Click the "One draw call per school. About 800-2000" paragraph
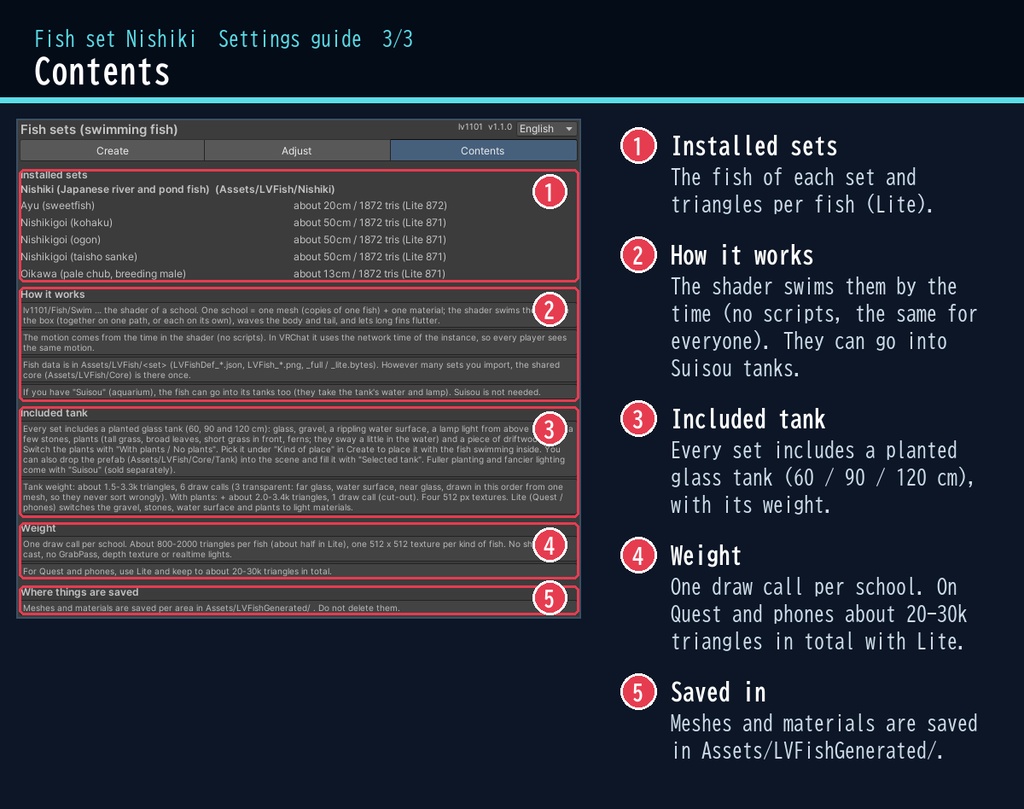Image resolution: width=1024 pixels, height=809 pixels. (x=298, y=549)
